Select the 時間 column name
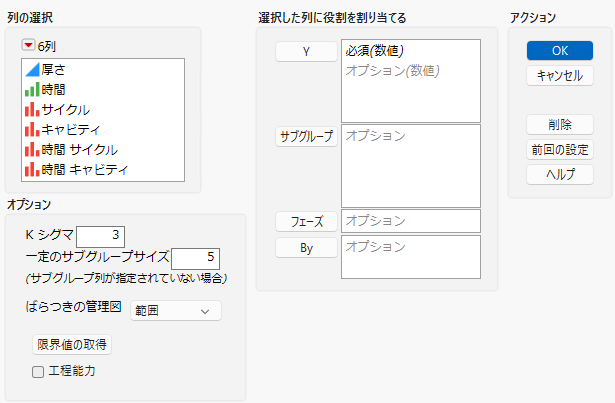Viewport: 615px width, 403px height. click(x=53, y=89)
